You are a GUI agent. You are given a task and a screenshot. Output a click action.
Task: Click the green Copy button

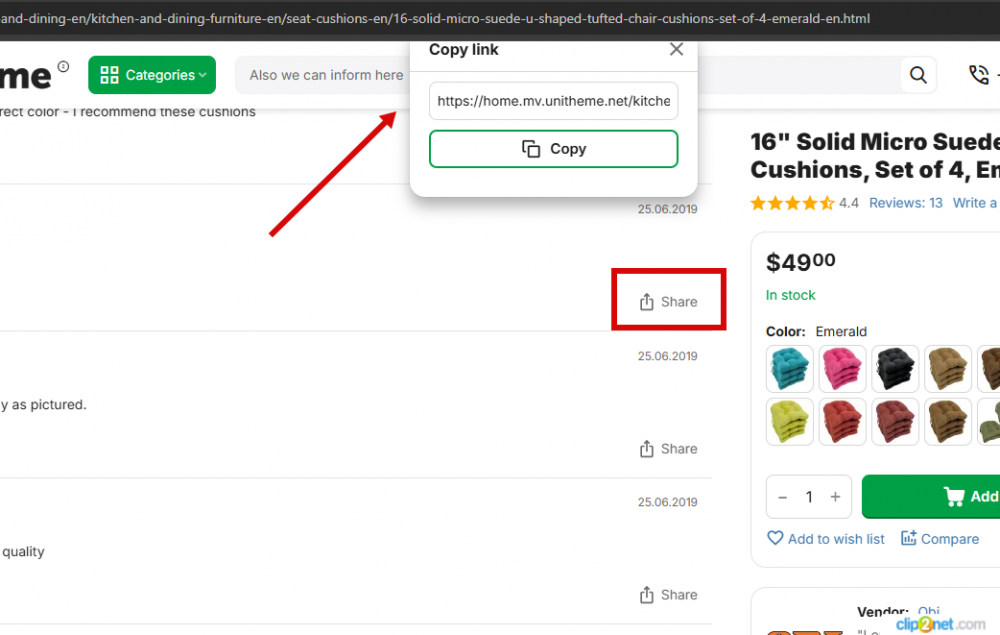click(x=553, y=149)
